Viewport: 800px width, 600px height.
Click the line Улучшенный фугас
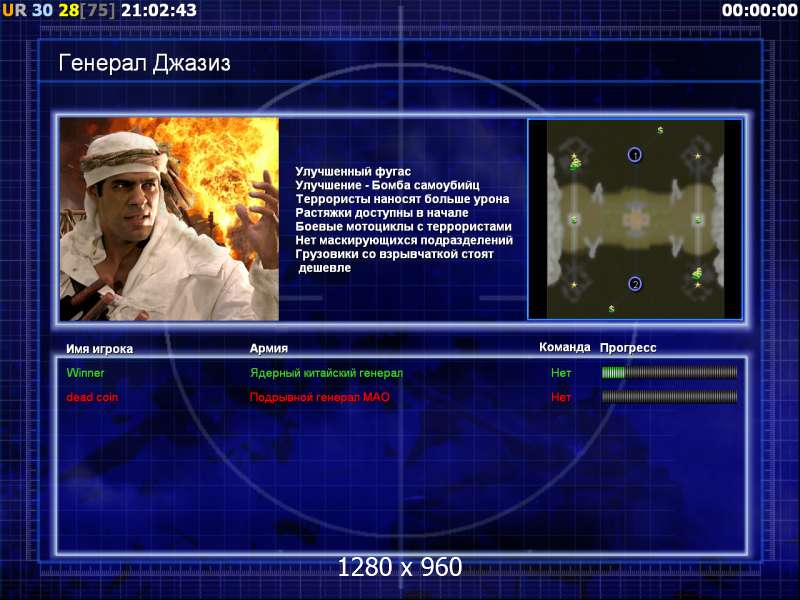(x=353, y=171)
